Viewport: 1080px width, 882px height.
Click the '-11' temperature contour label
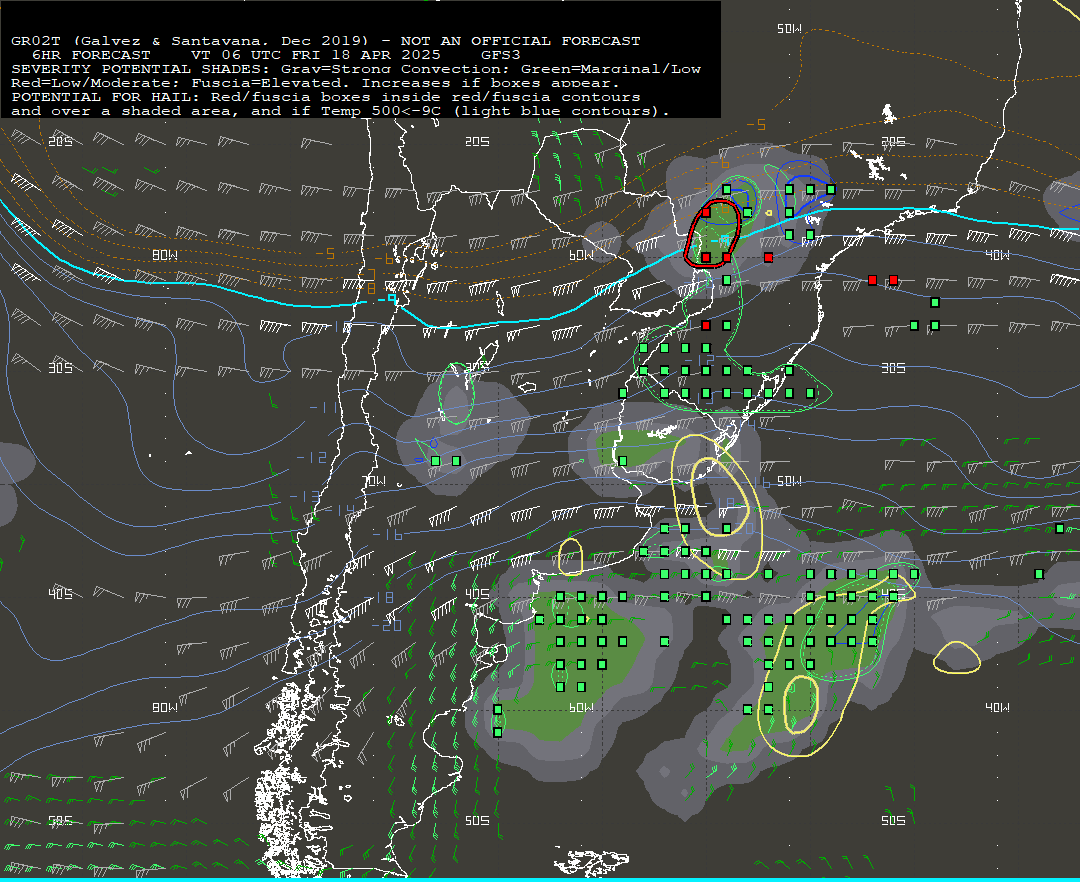pyautogui.click(x=323, y=408)
